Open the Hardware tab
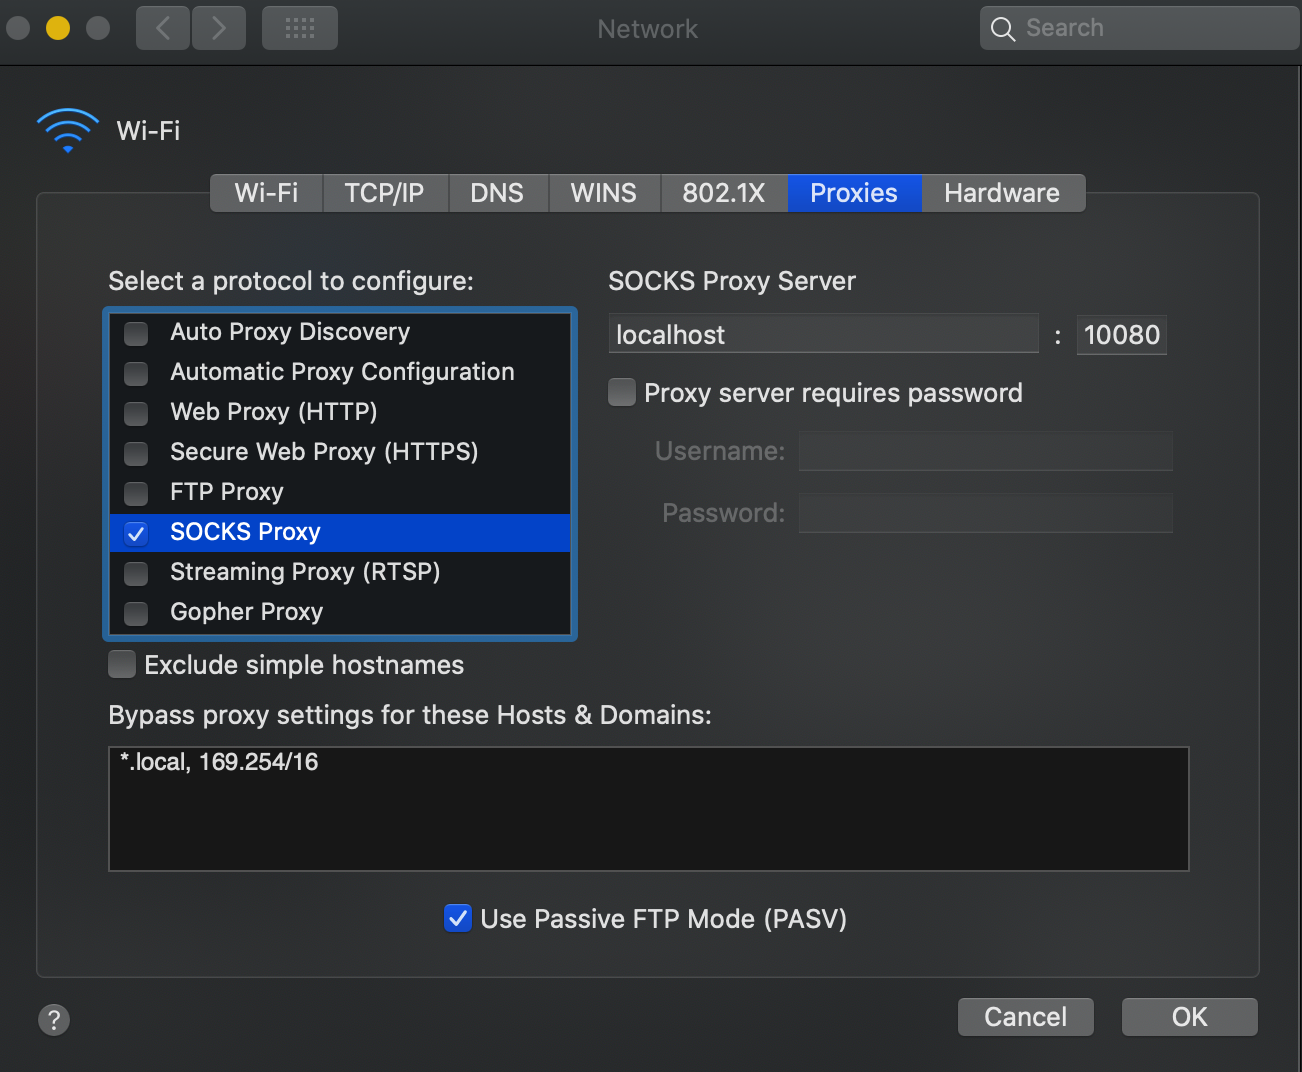The height and width of the screenshot is (1072, 1302). [x=1002, y=193]
